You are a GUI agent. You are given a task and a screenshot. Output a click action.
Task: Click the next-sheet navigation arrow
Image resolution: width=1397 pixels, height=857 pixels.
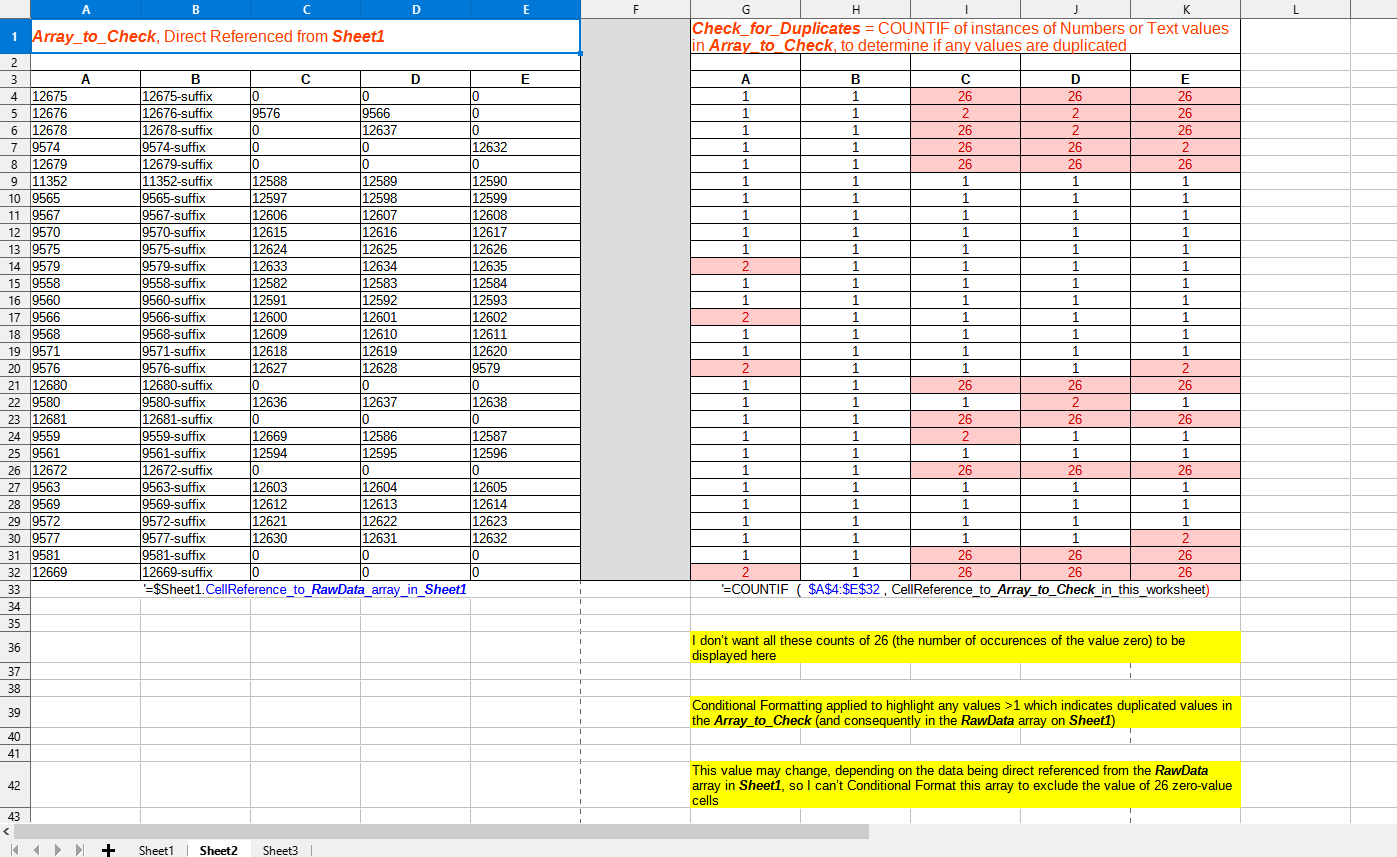tap(58, 851)
